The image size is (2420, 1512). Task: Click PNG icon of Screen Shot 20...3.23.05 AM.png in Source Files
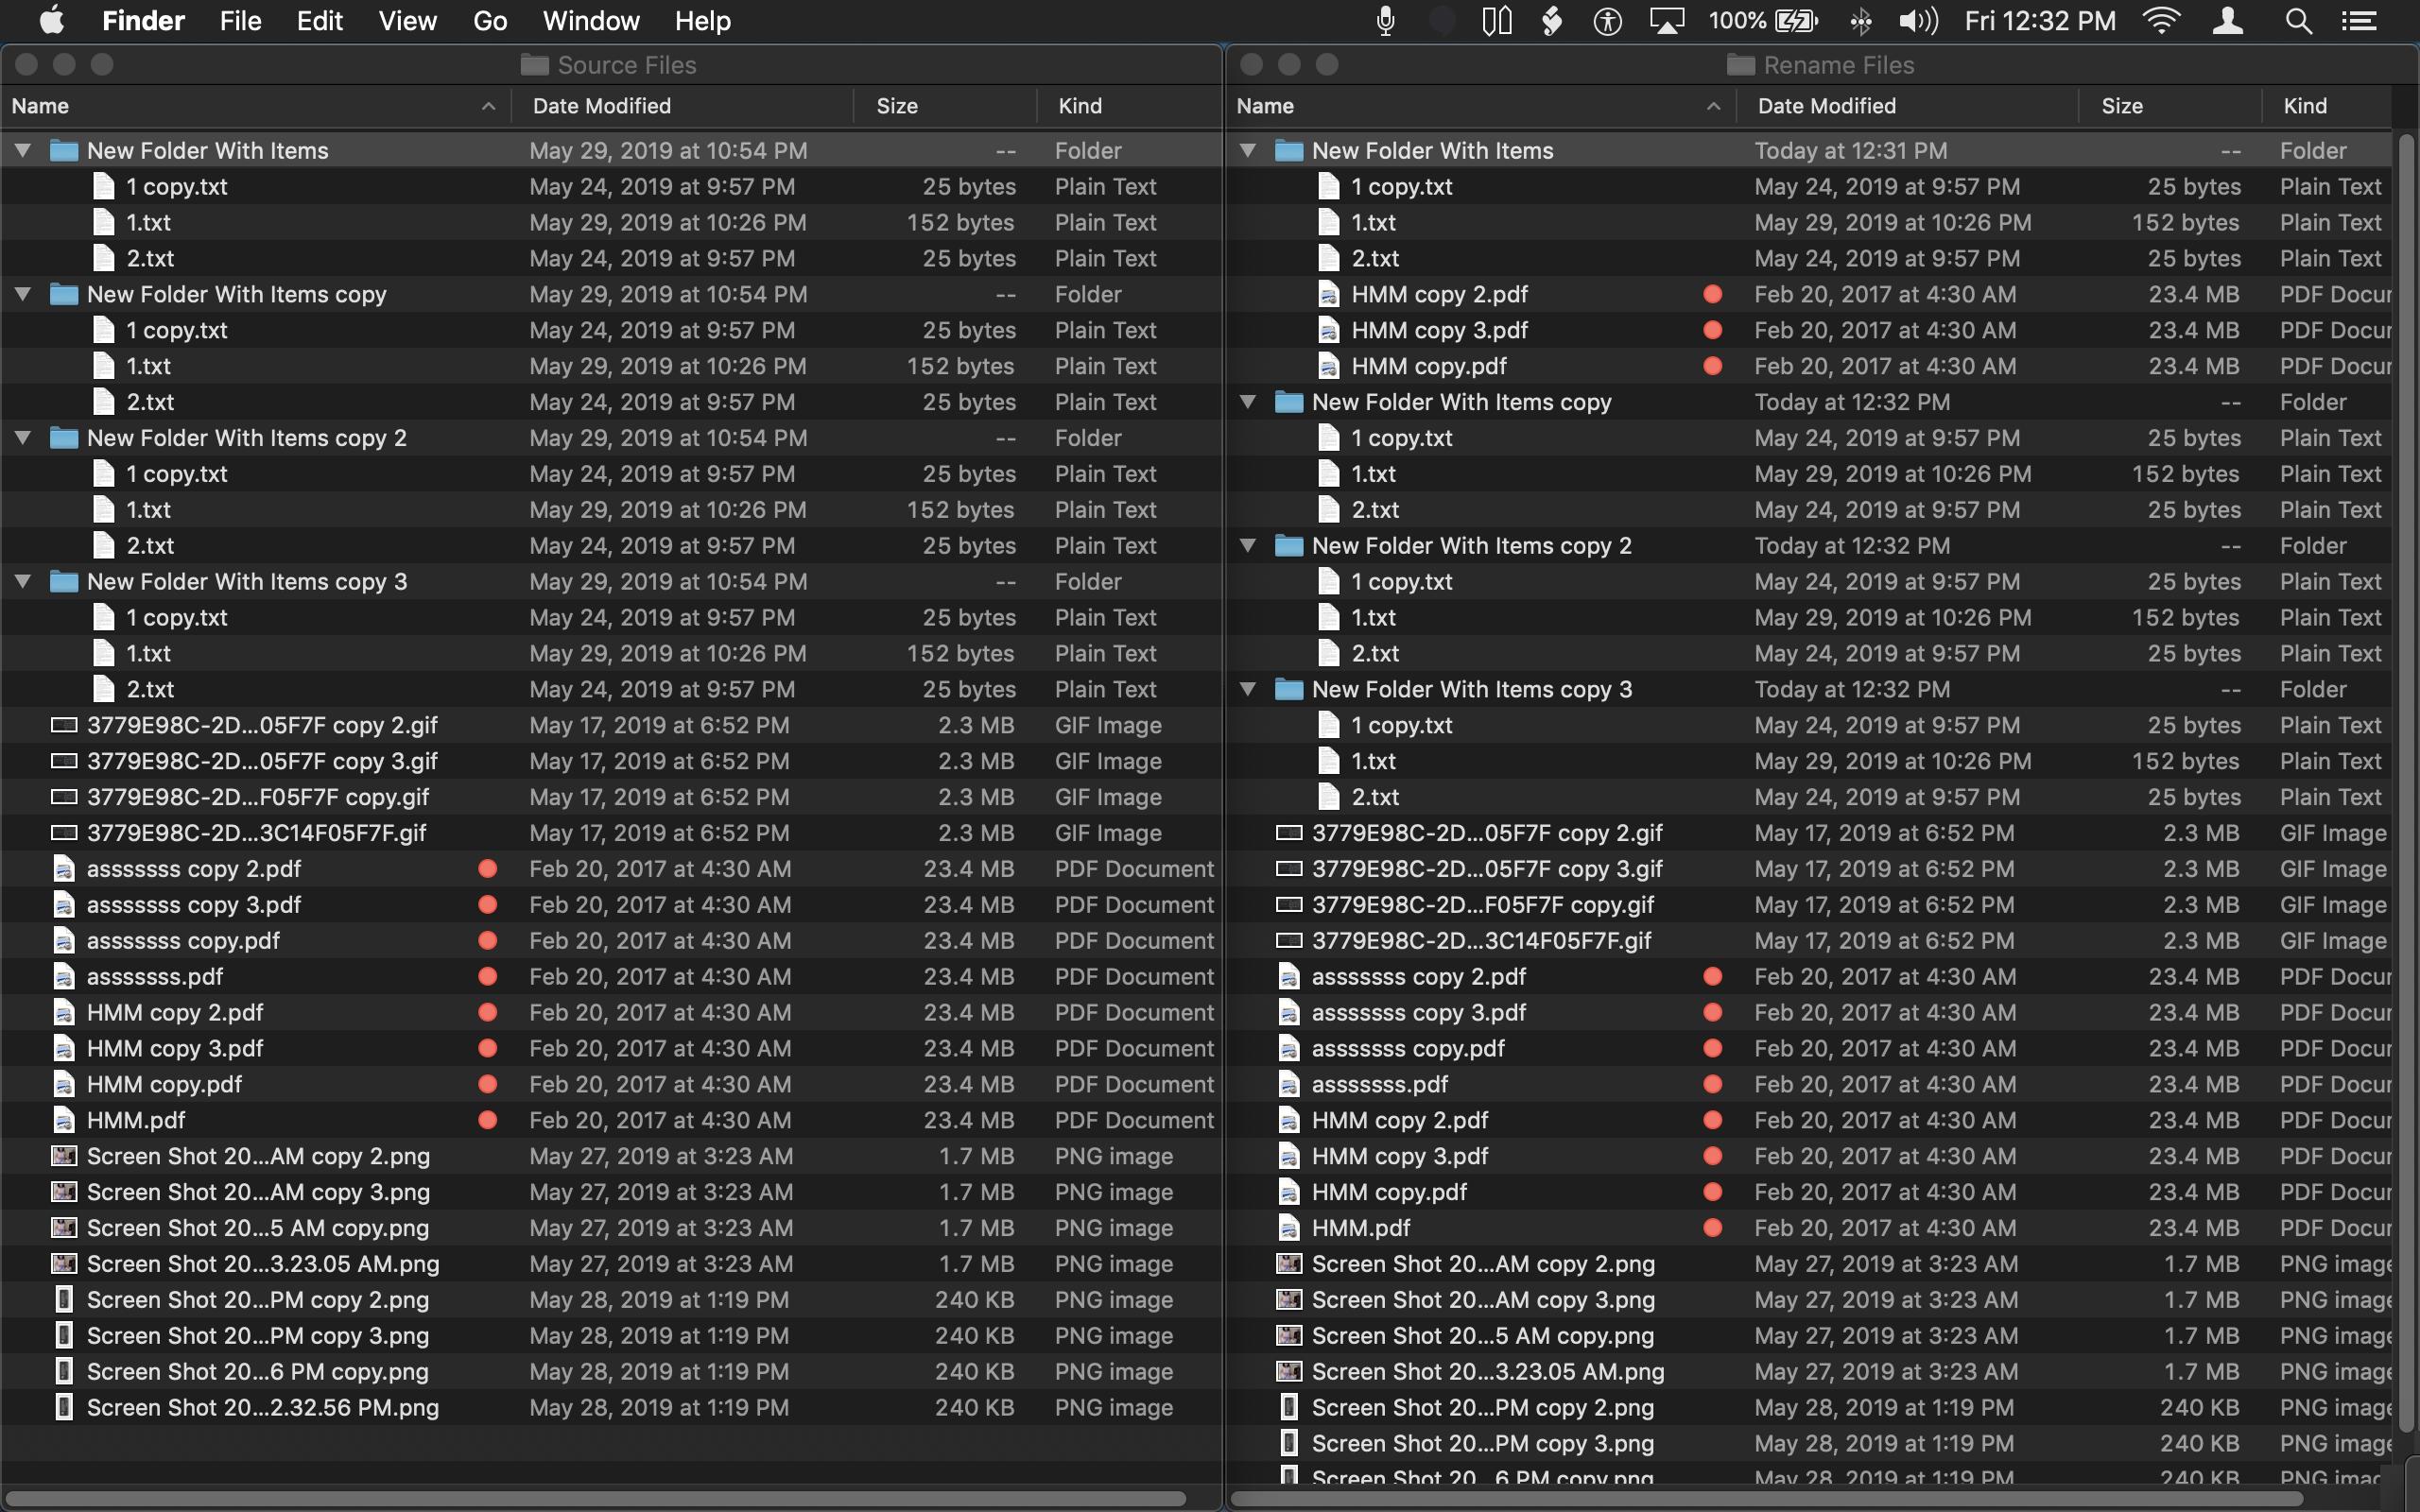tap(64, 1264)
